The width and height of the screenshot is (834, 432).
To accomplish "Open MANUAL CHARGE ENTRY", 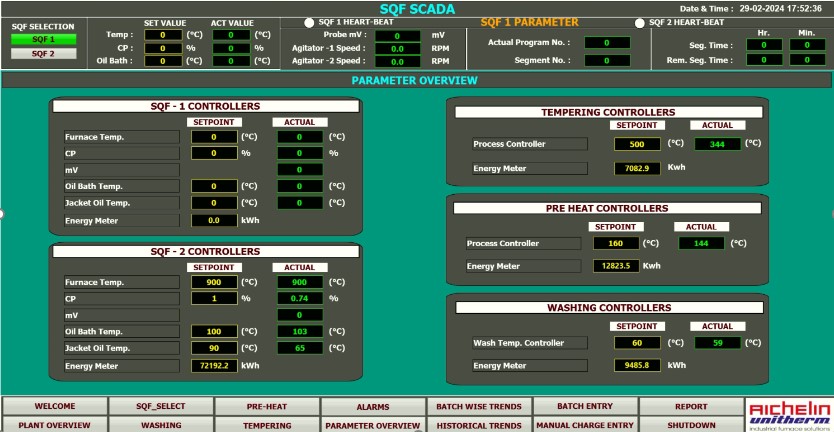I will point(585,425).
